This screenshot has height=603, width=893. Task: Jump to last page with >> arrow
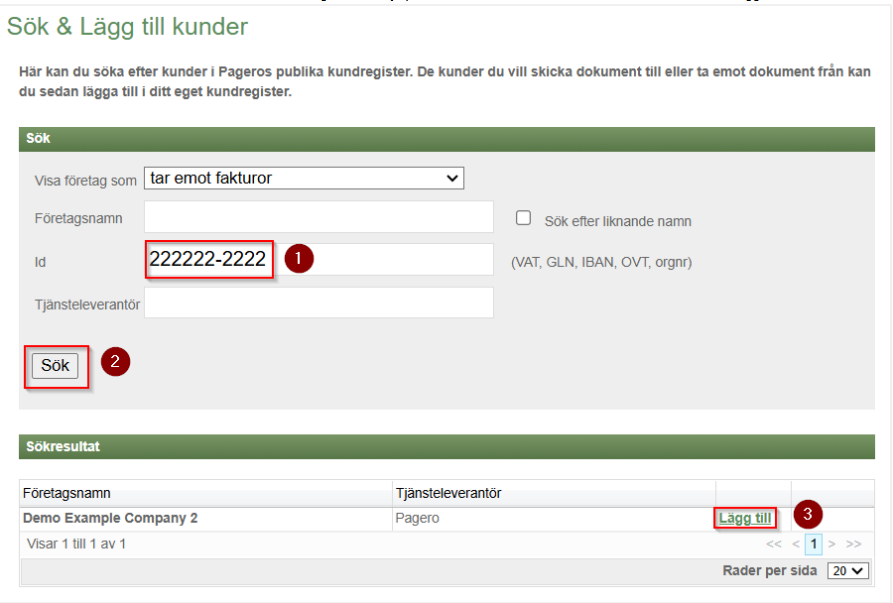tap(853, 544)
